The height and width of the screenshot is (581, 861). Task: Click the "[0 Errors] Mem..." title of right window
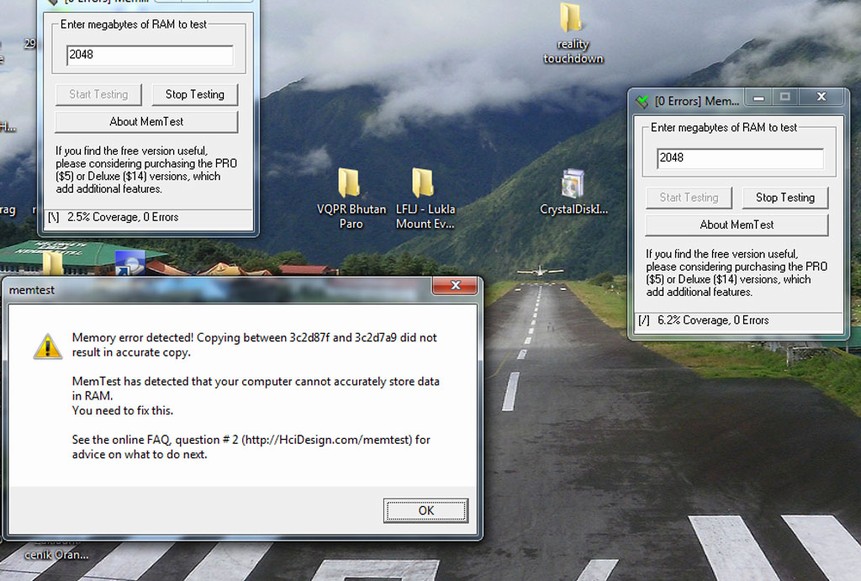click(x=696, y=101)
